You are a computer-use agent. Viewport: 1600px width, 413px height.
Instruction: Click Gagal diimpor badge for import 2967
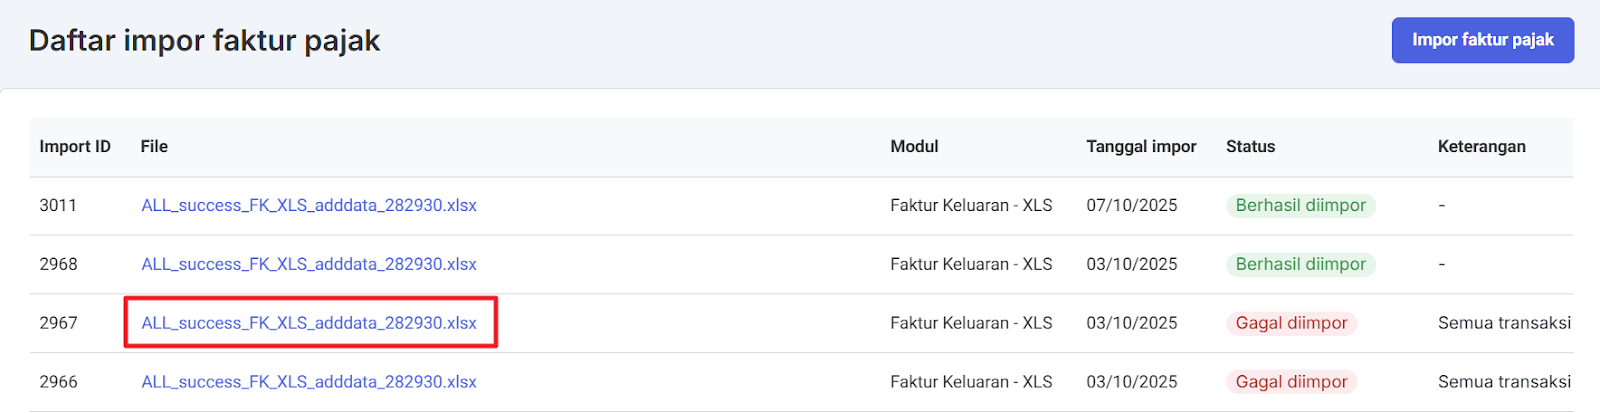pos(1291,323)
